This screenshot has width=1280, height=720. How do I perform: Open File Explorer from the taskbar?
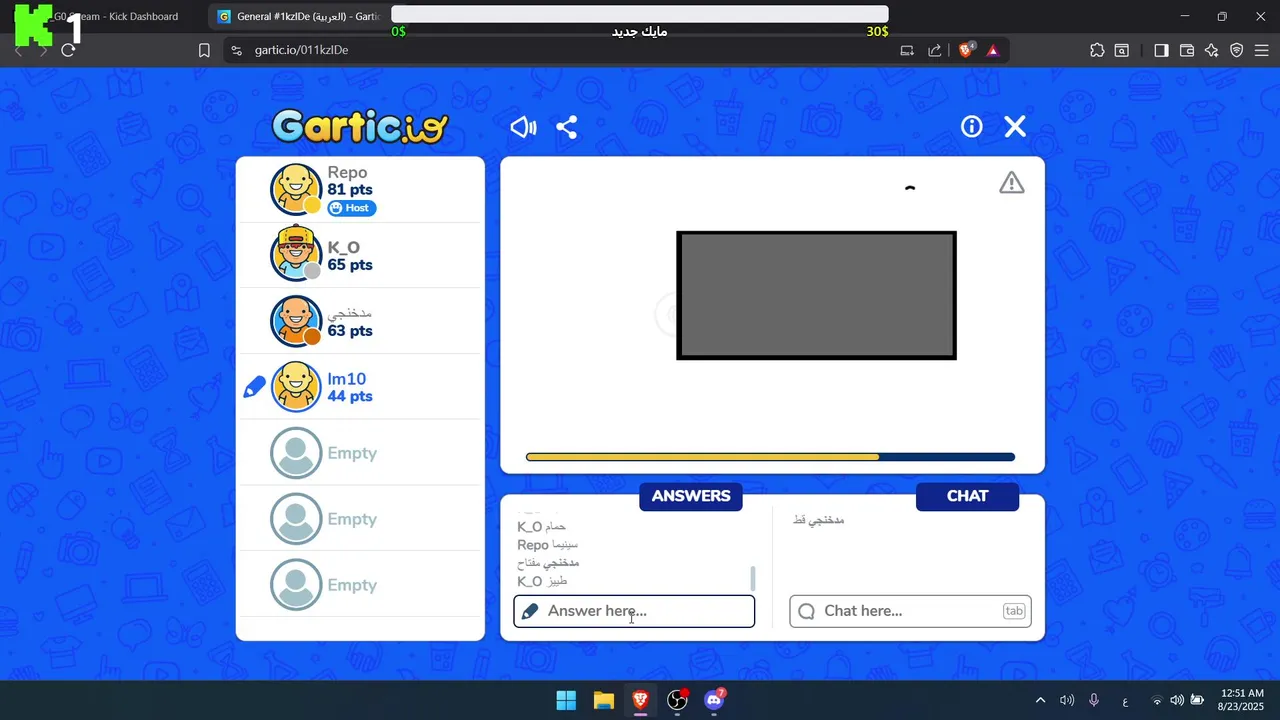tap(603, 700)
